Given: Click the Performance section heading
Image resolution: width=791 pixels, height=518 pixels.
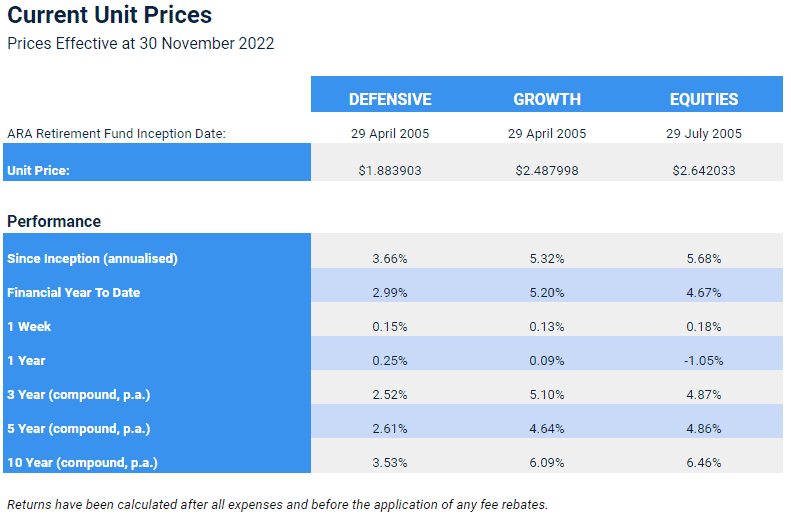Looking at the screenshot, I should [54, 221].
